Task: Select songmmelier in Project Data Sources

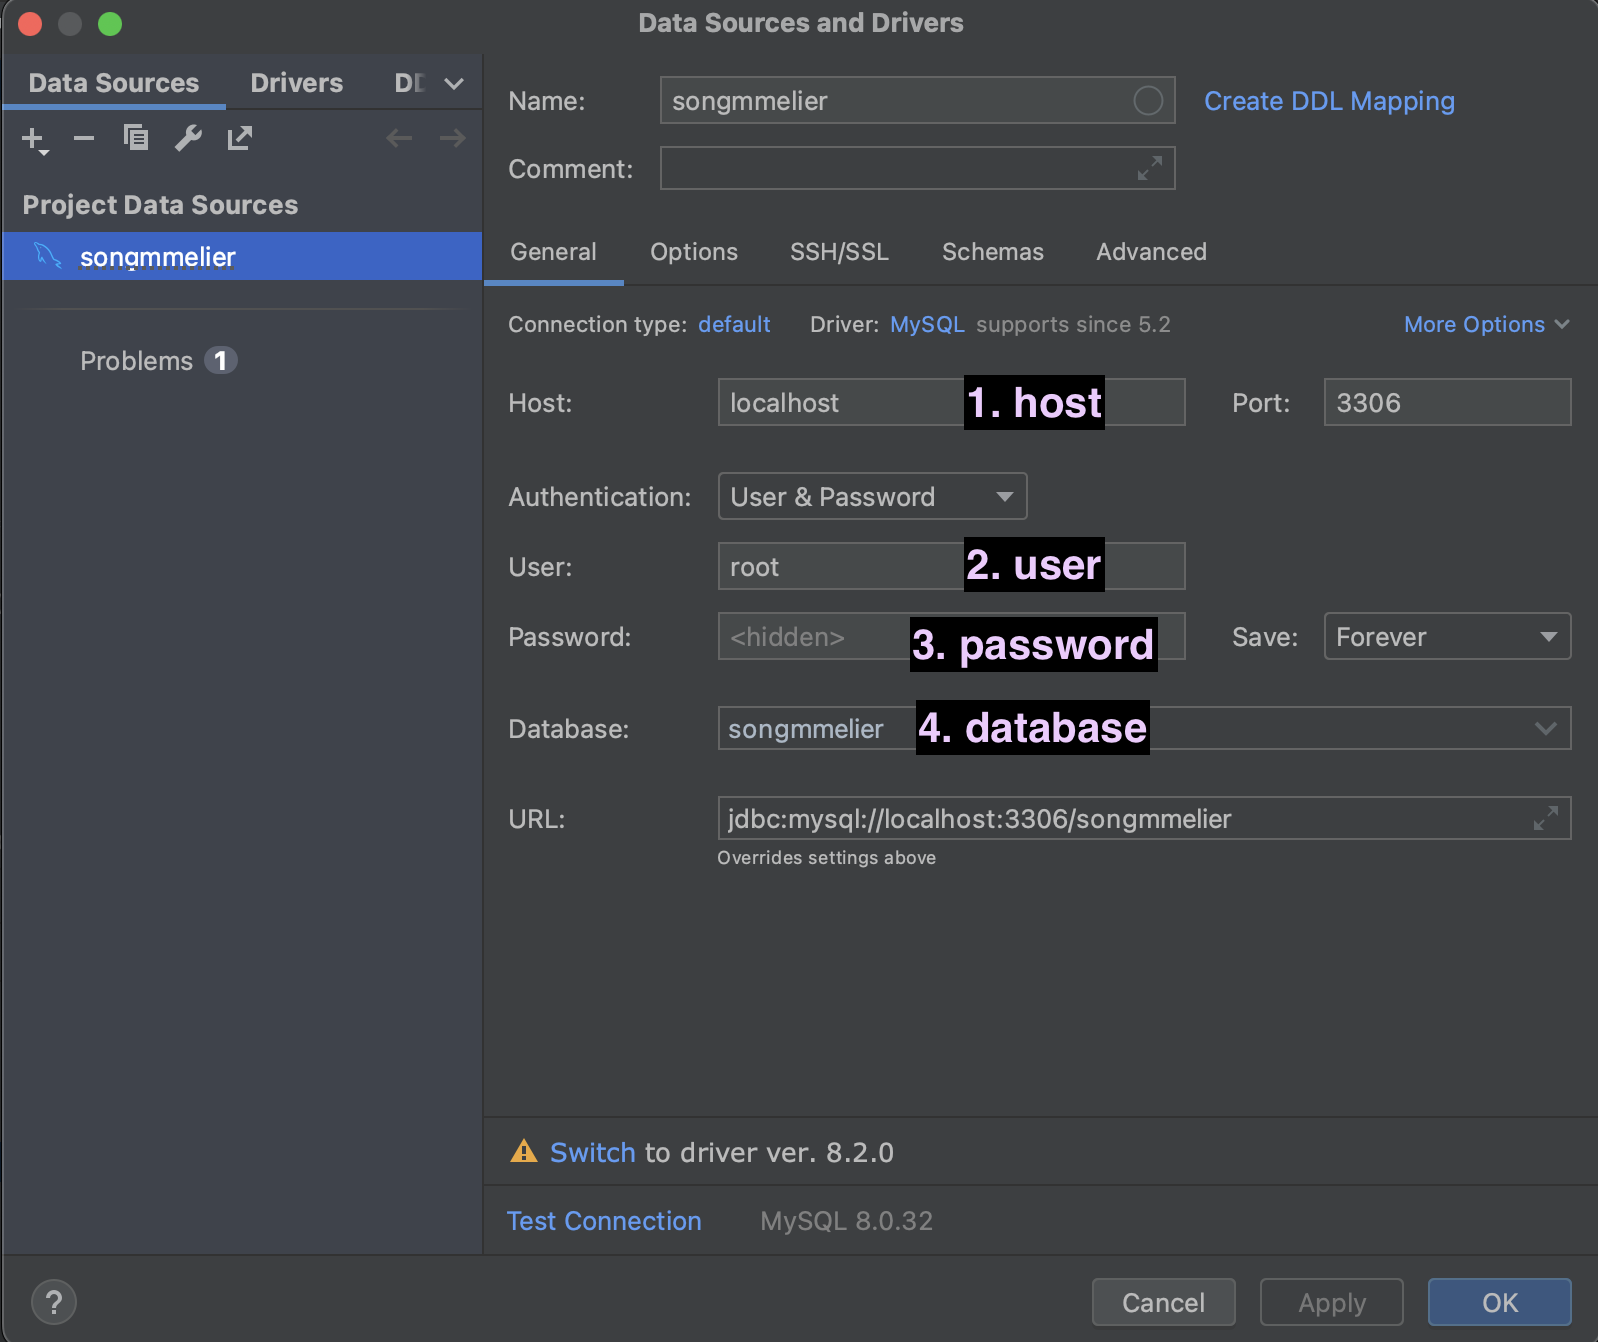Action: pos(242,256)
